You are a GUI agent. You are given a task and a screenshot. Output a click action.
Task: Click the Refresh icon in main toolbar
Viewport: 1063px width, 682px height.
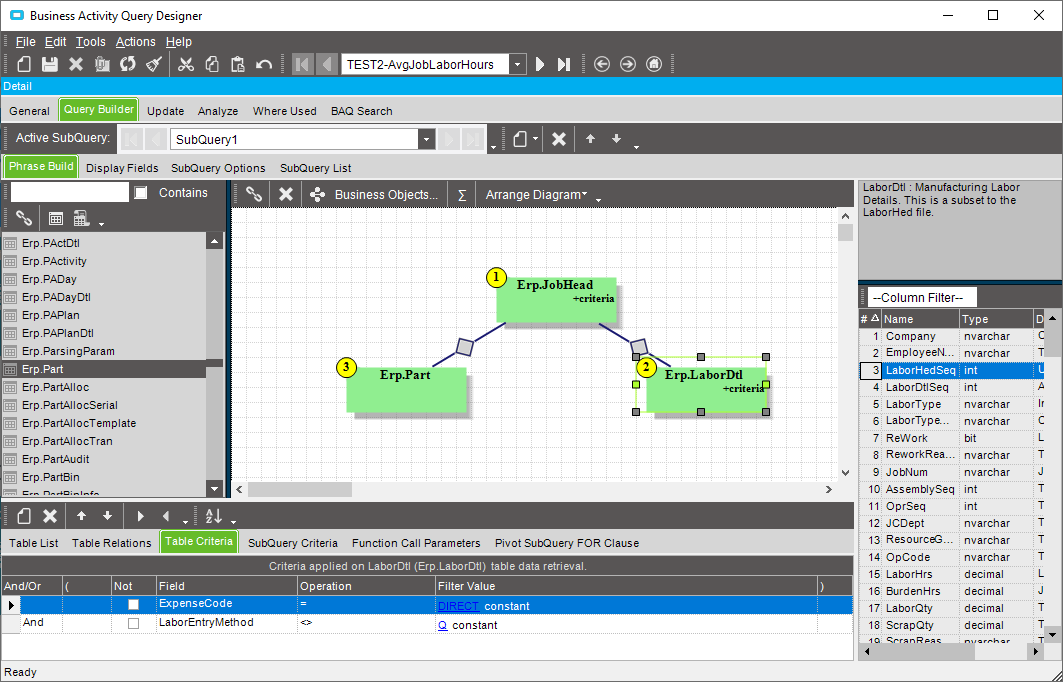click(x=127, y=64)
